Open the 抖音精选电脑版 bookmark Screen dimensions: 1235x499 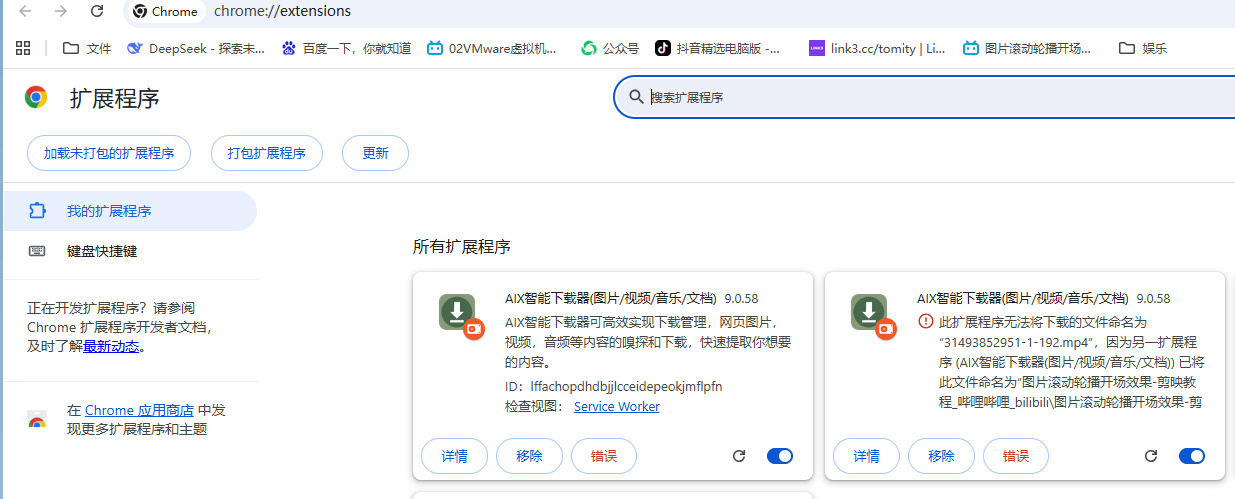[x=718, y=48]
